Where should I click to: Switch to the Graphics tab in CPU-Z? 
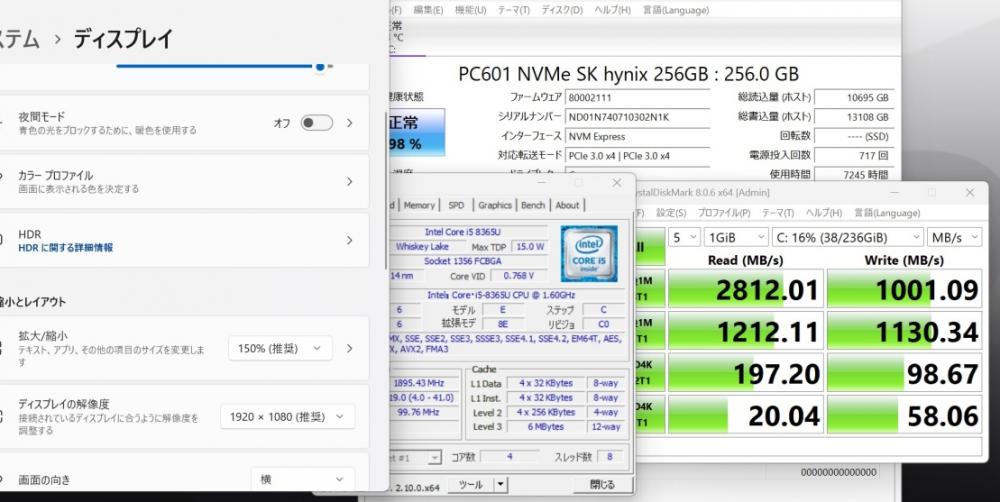click(495, 205)
